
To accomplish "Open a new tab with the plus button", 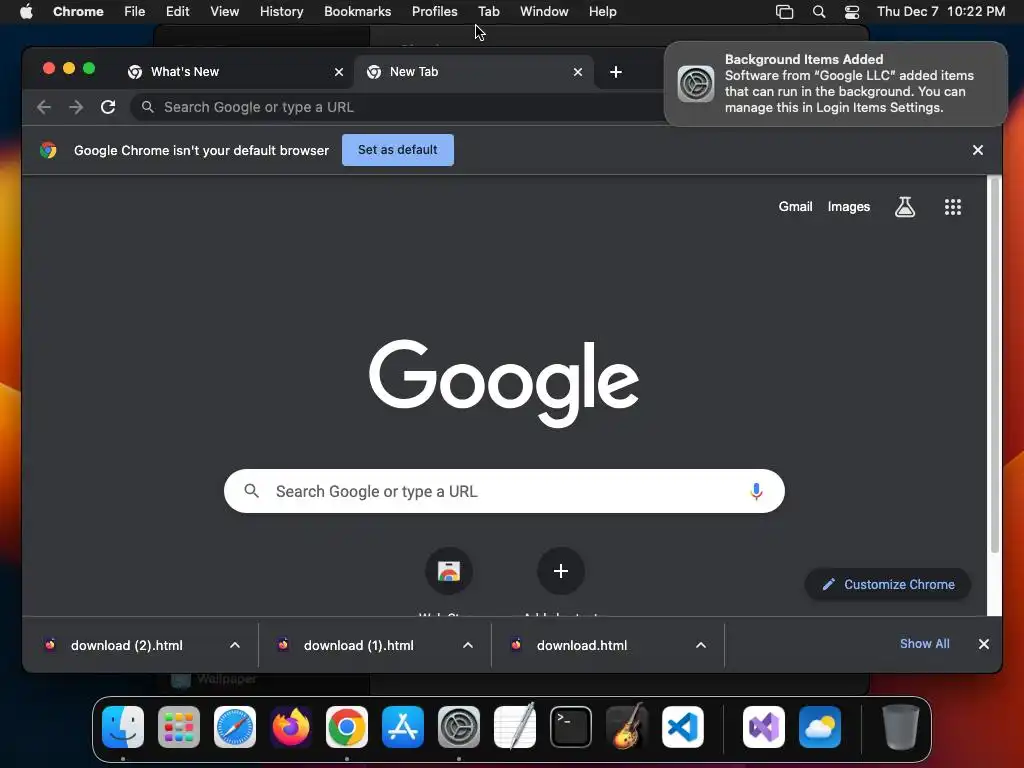I will click(x=615, y=72).
